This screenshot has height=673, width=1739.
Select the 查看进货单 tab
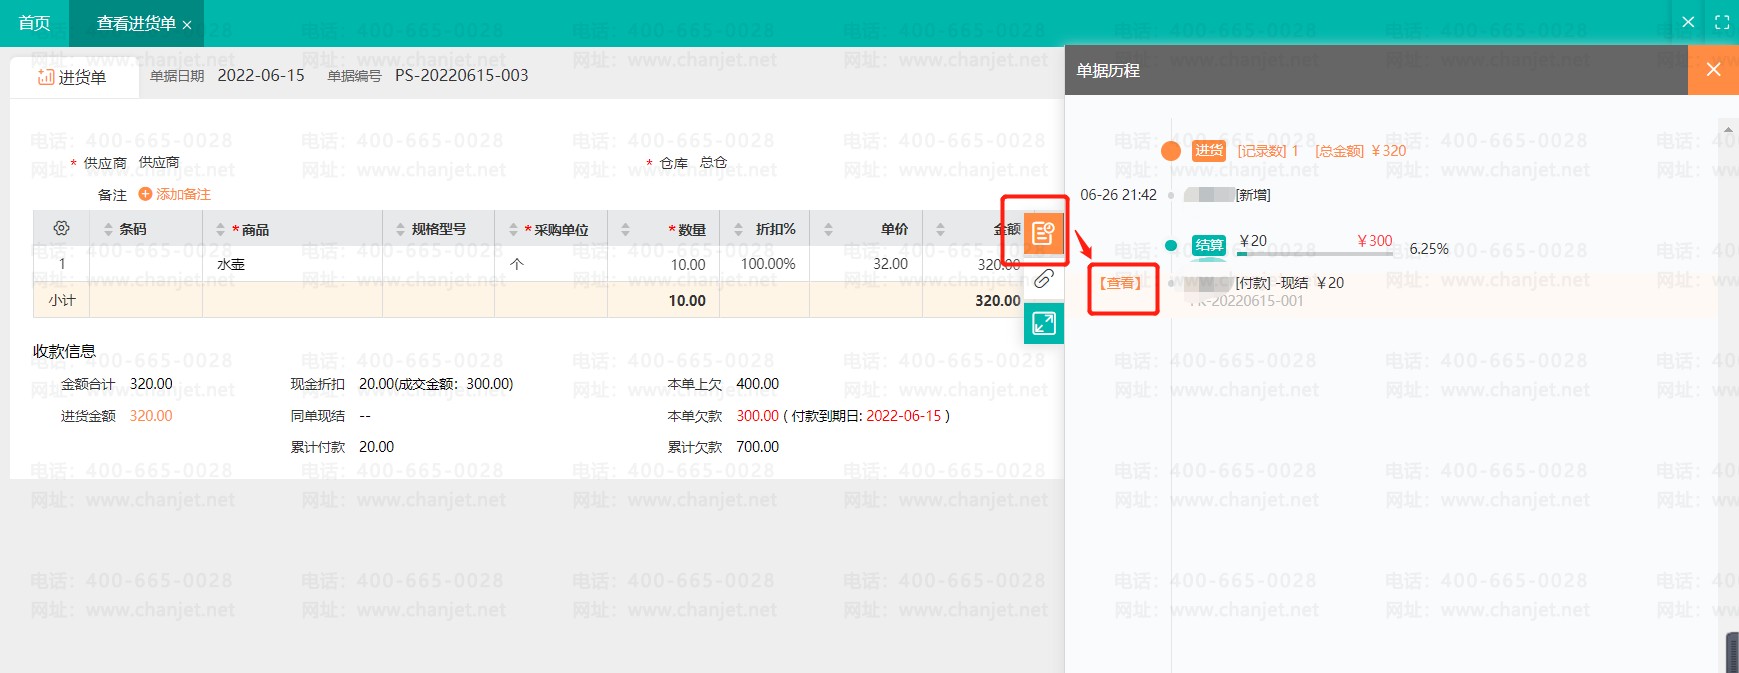click(x=136, y=23)
